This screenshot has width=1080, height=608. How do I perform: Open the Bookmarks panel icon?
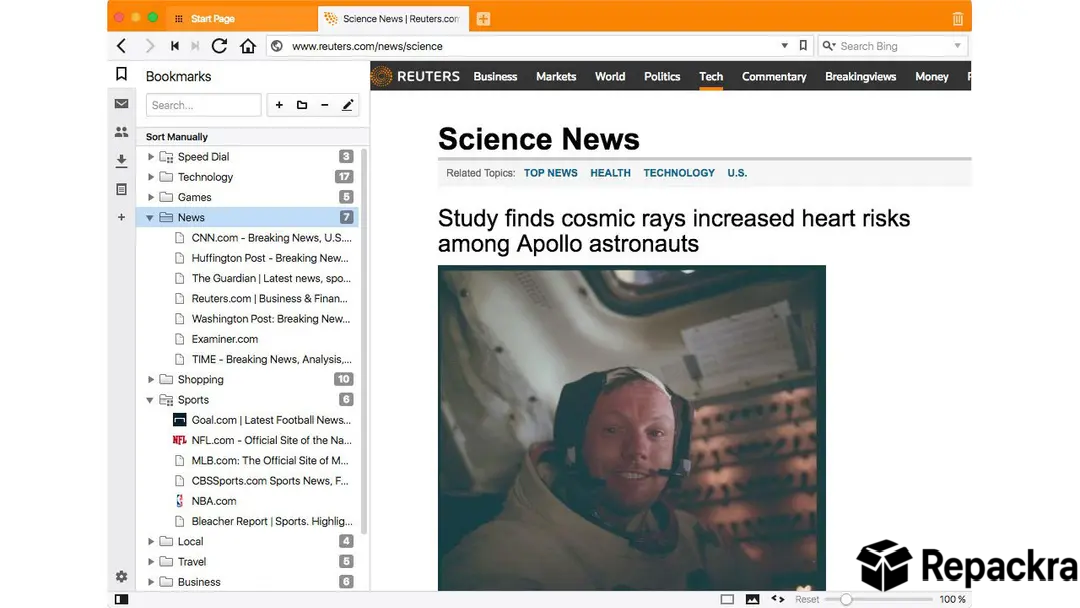click(x=121, y=74)
